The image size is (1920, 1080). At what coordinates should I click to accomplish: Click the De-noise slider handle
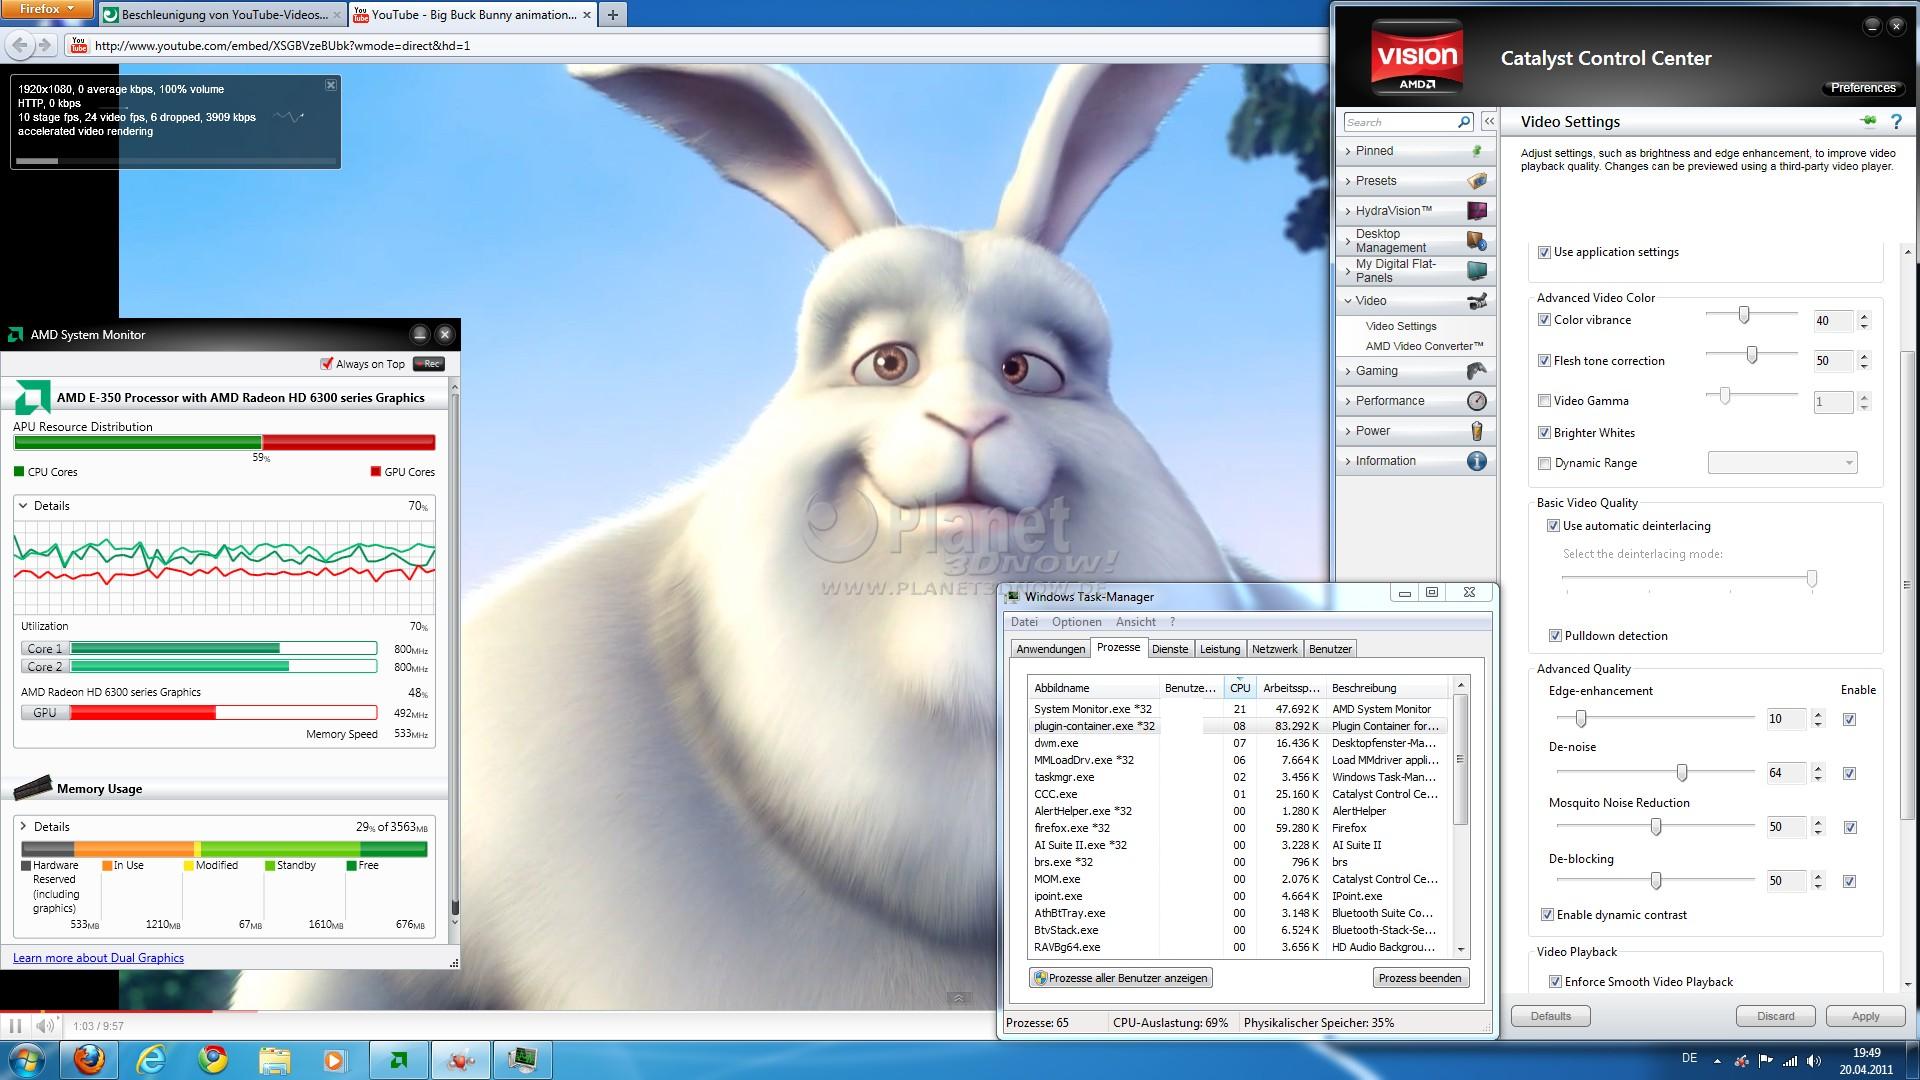(1682, 772)
